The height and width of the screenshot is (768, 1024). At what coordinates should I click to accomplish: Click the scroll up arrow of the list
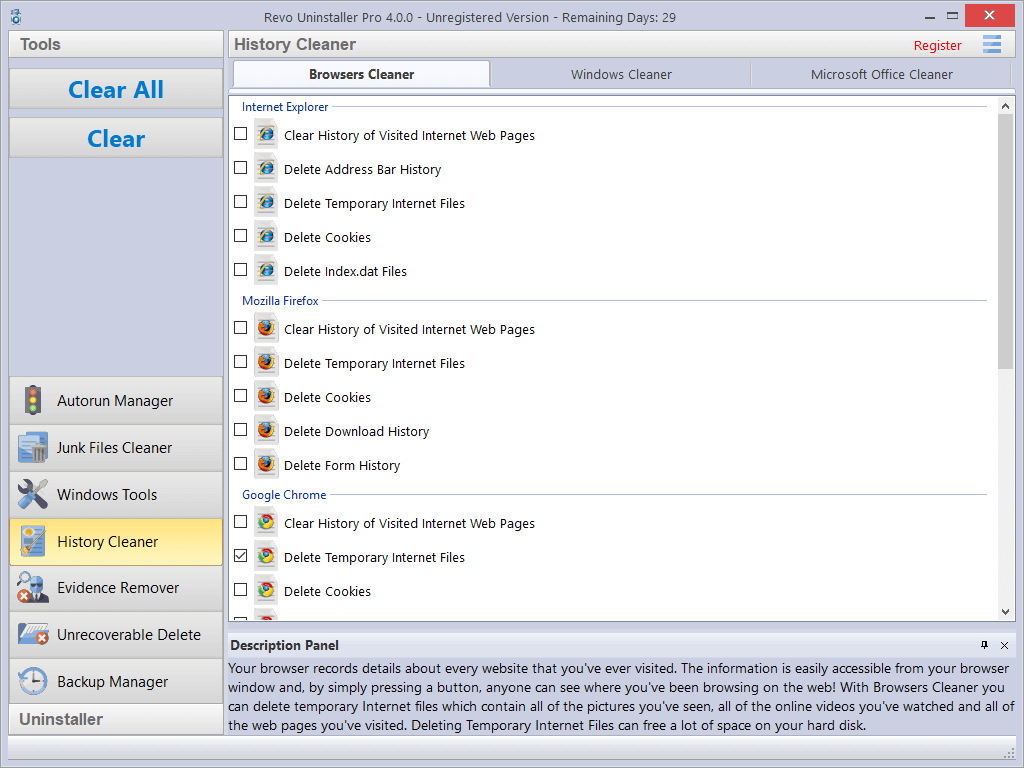pos(1005,106)
